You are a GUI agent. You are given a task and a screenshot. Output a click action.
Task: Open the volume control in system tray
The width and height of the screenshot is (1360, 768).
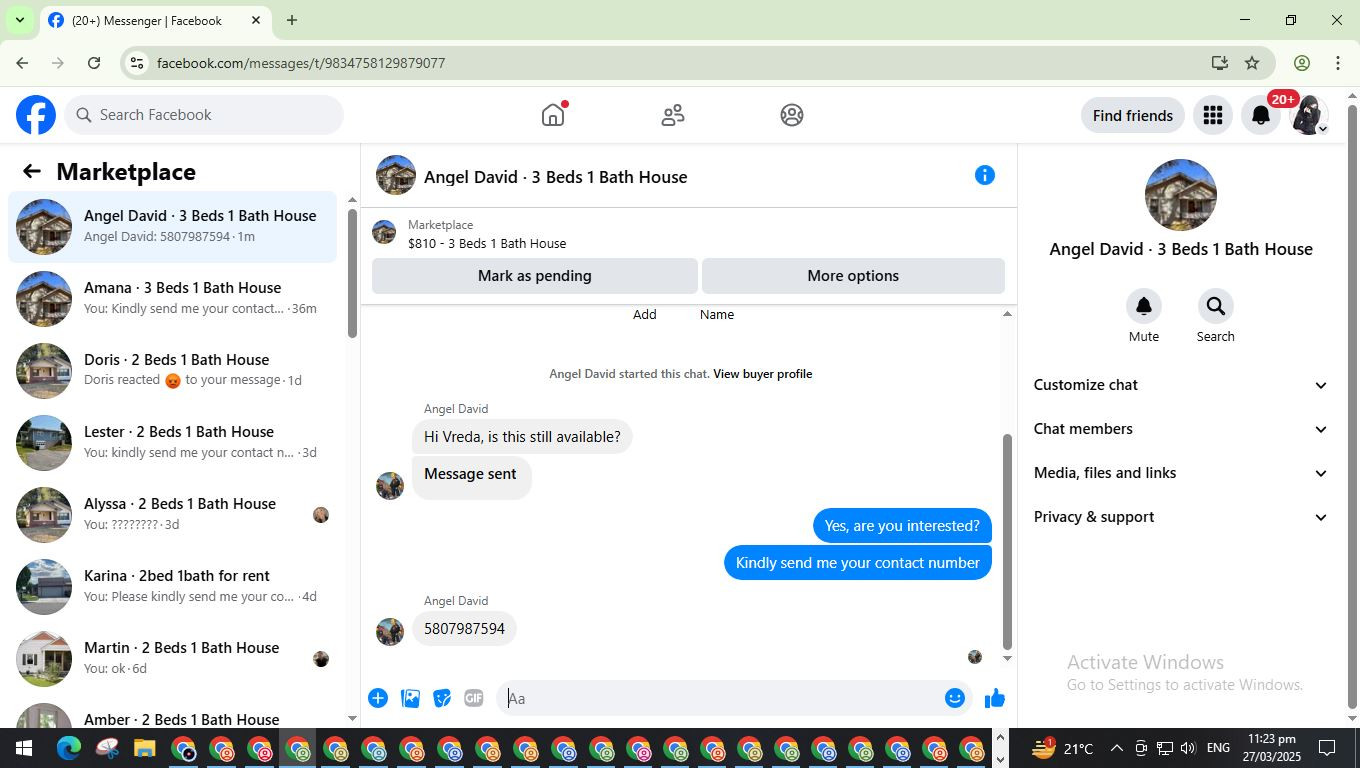pos(1188,748)
